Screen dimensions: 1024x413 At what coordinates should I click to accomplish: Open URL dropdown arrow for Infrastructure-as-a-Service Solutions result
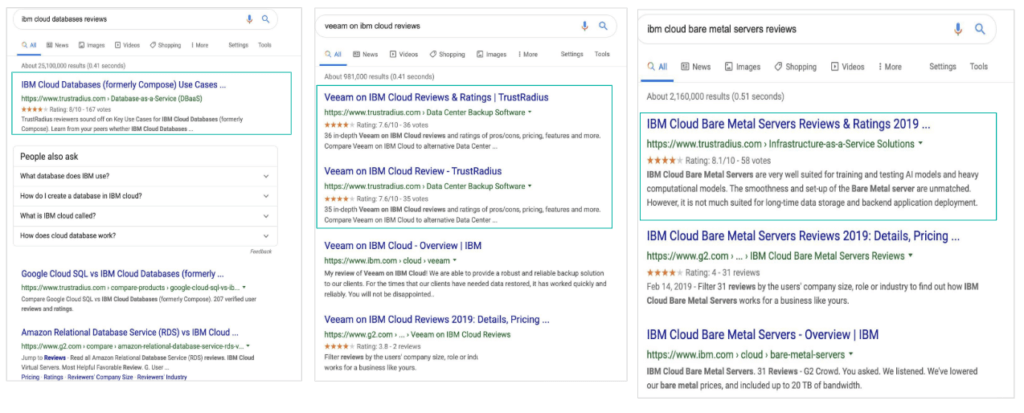[920, 143]
